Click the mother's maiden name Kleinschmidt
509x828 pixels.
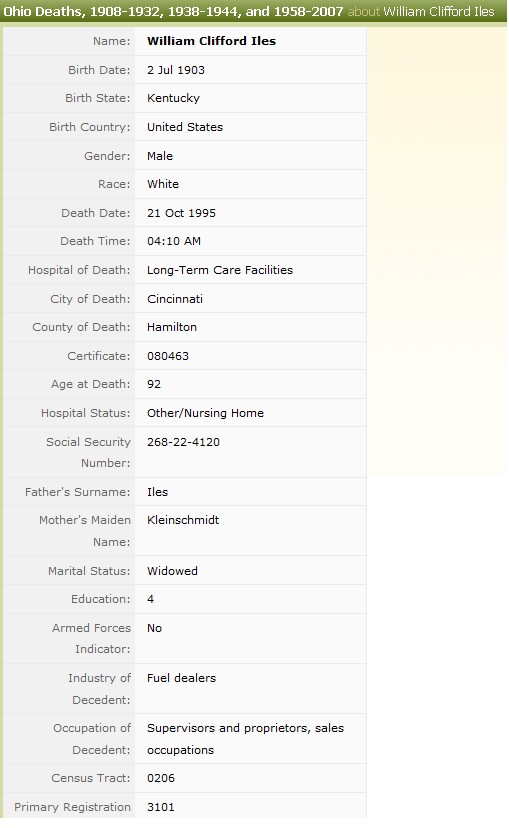[183, 520]
